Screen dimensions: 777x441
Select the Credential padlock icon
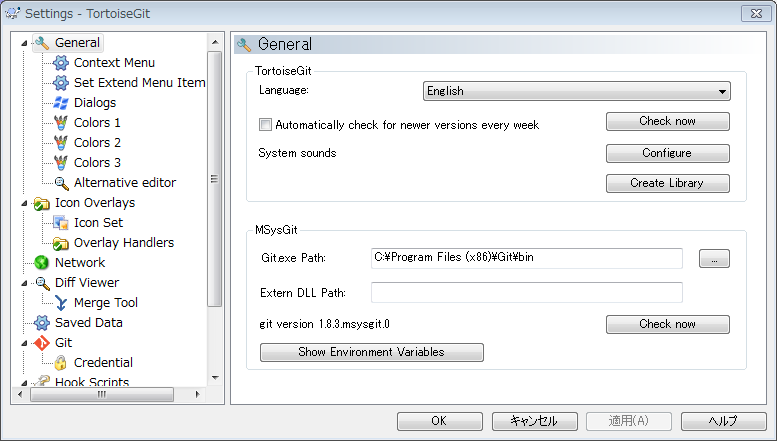click(60, 363)
